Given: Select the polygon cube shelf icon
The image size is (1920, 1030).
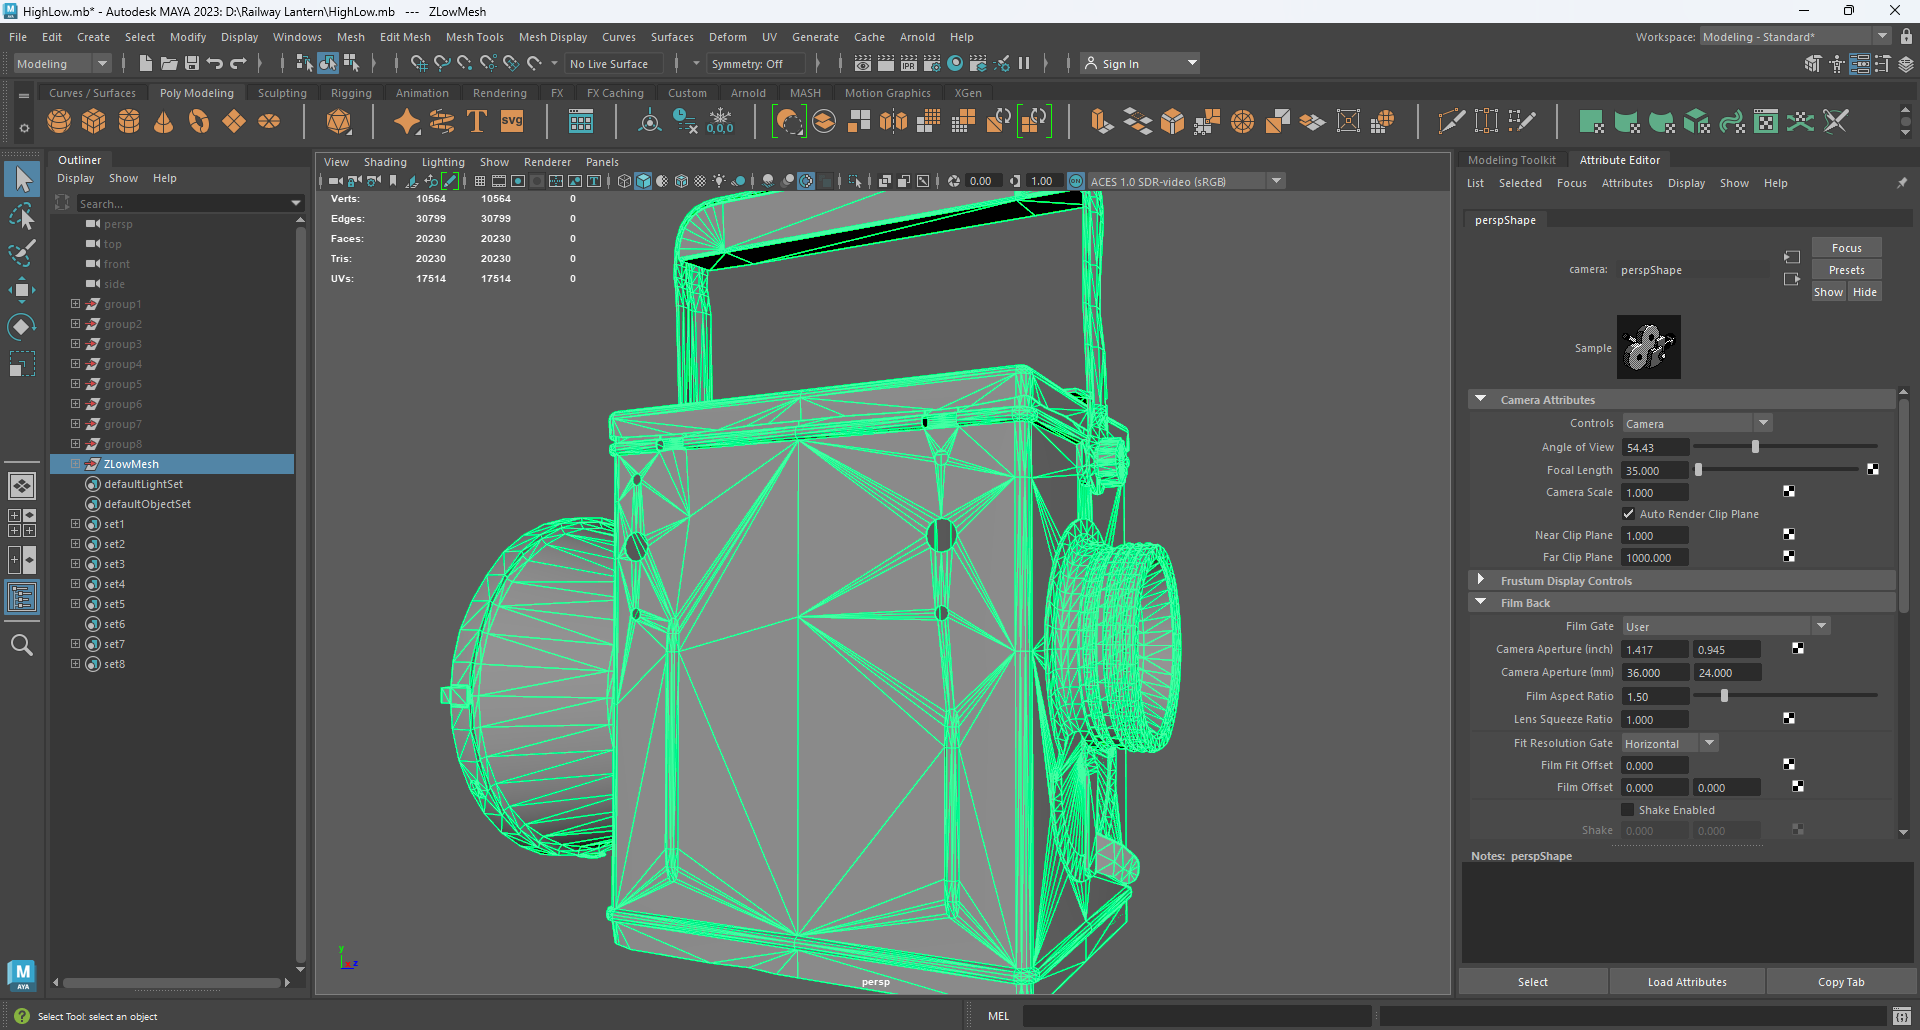Looking at the screenshot, I should tap(93, 121).
